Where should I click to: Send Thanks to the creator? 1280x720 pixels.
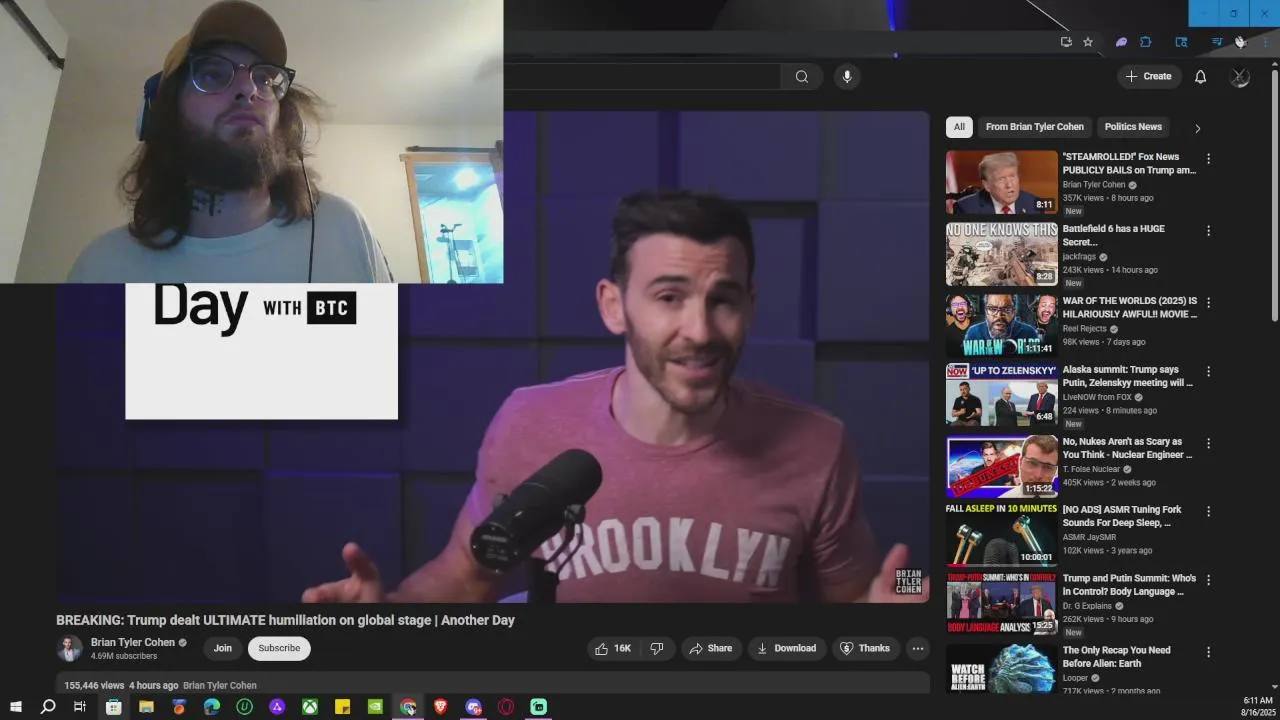(865, 648)
